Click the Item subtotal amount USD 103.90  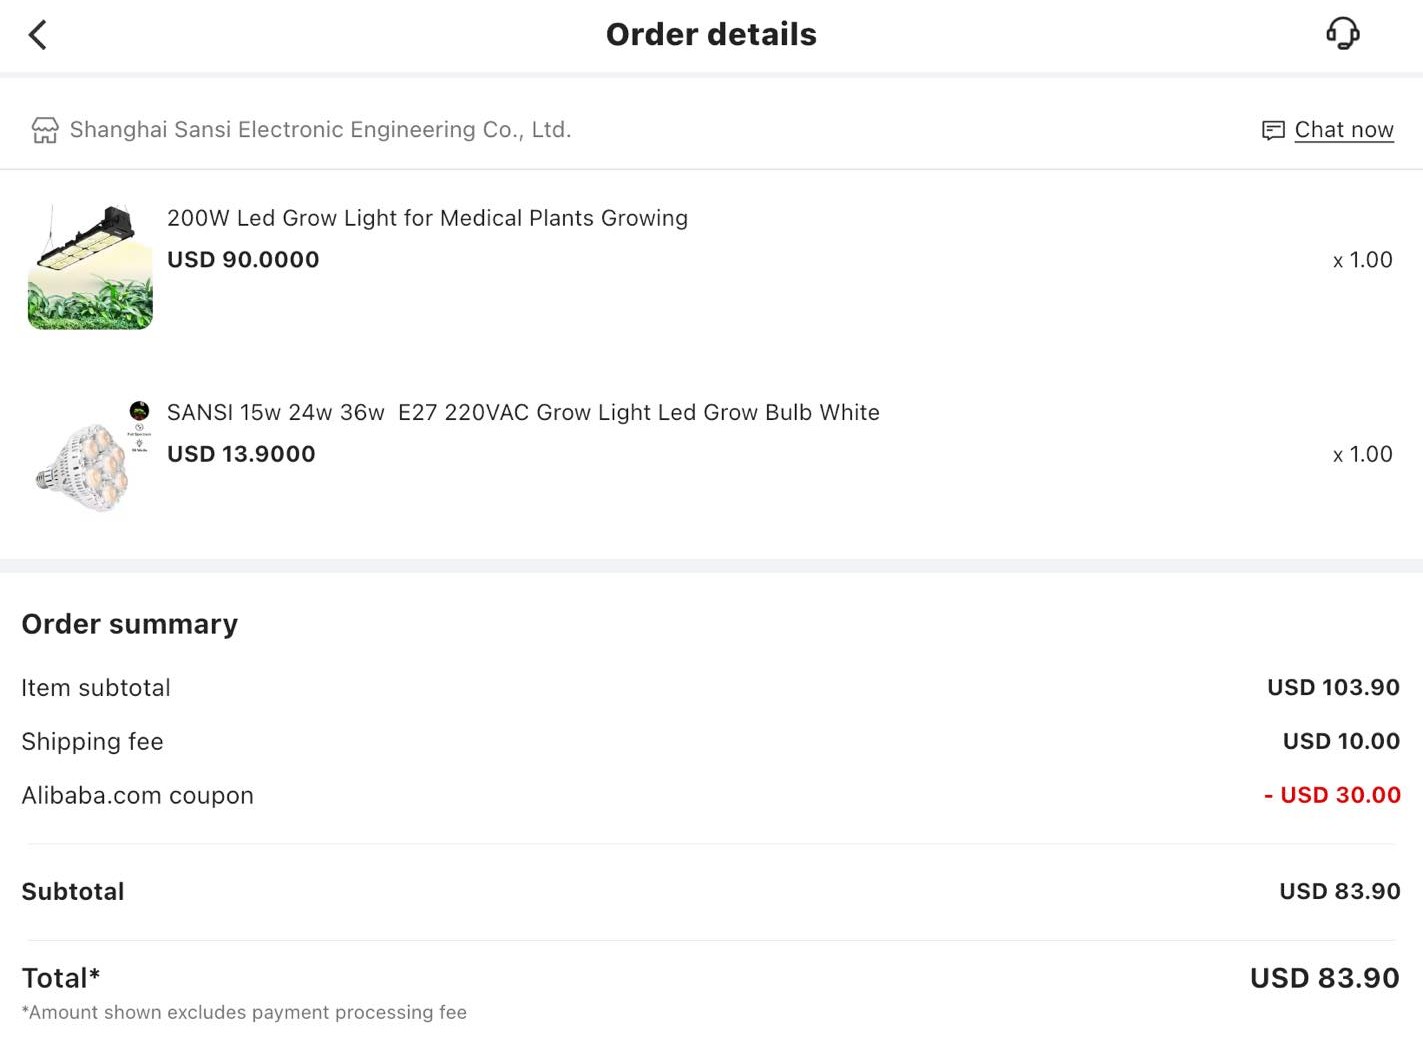point(1333,688)
